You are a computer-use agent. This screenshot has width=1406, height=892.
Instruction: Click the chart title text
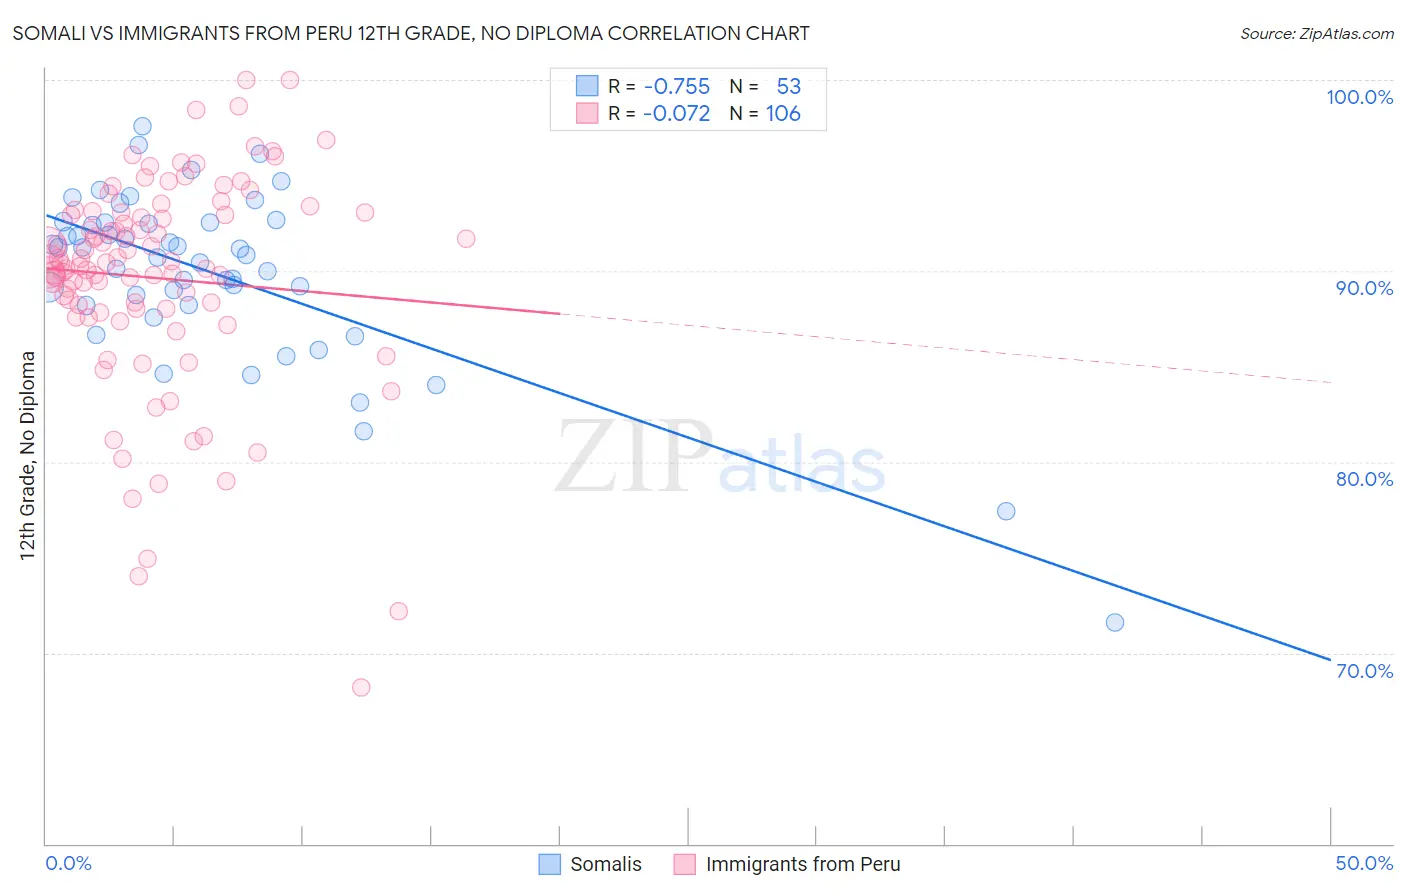[411, 33]
